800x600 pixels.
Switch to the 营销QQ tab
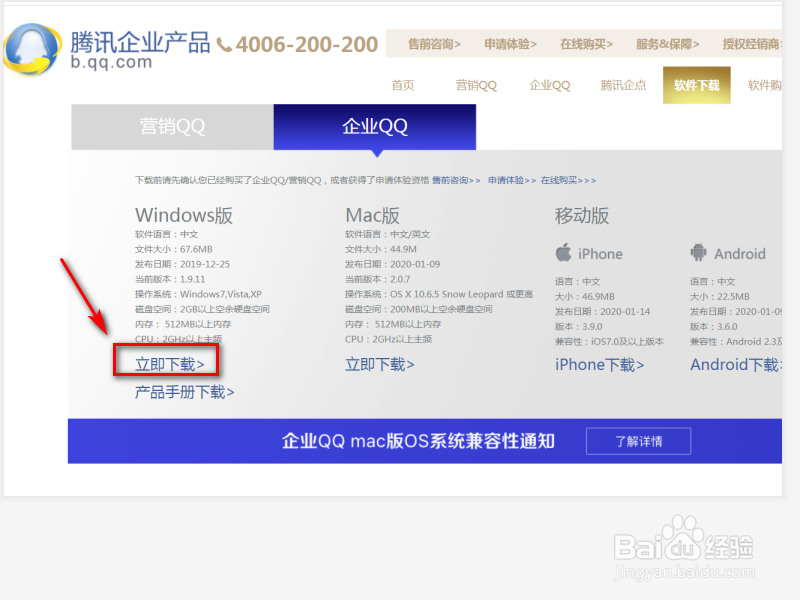[172, 127]
